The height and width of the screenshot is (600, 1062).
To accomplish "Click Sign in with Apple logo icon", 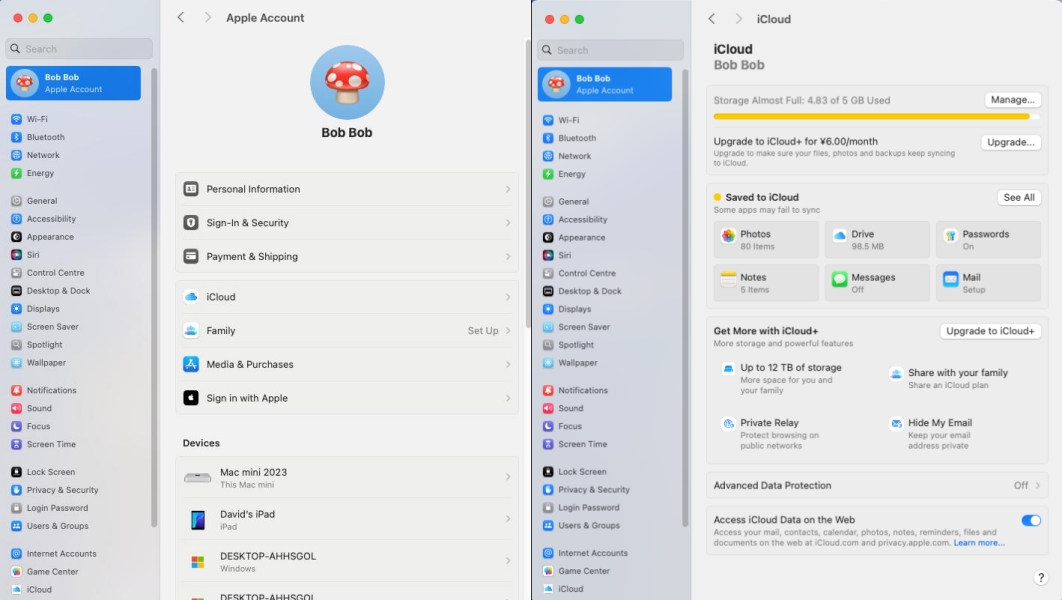I will tap(191, 398).
